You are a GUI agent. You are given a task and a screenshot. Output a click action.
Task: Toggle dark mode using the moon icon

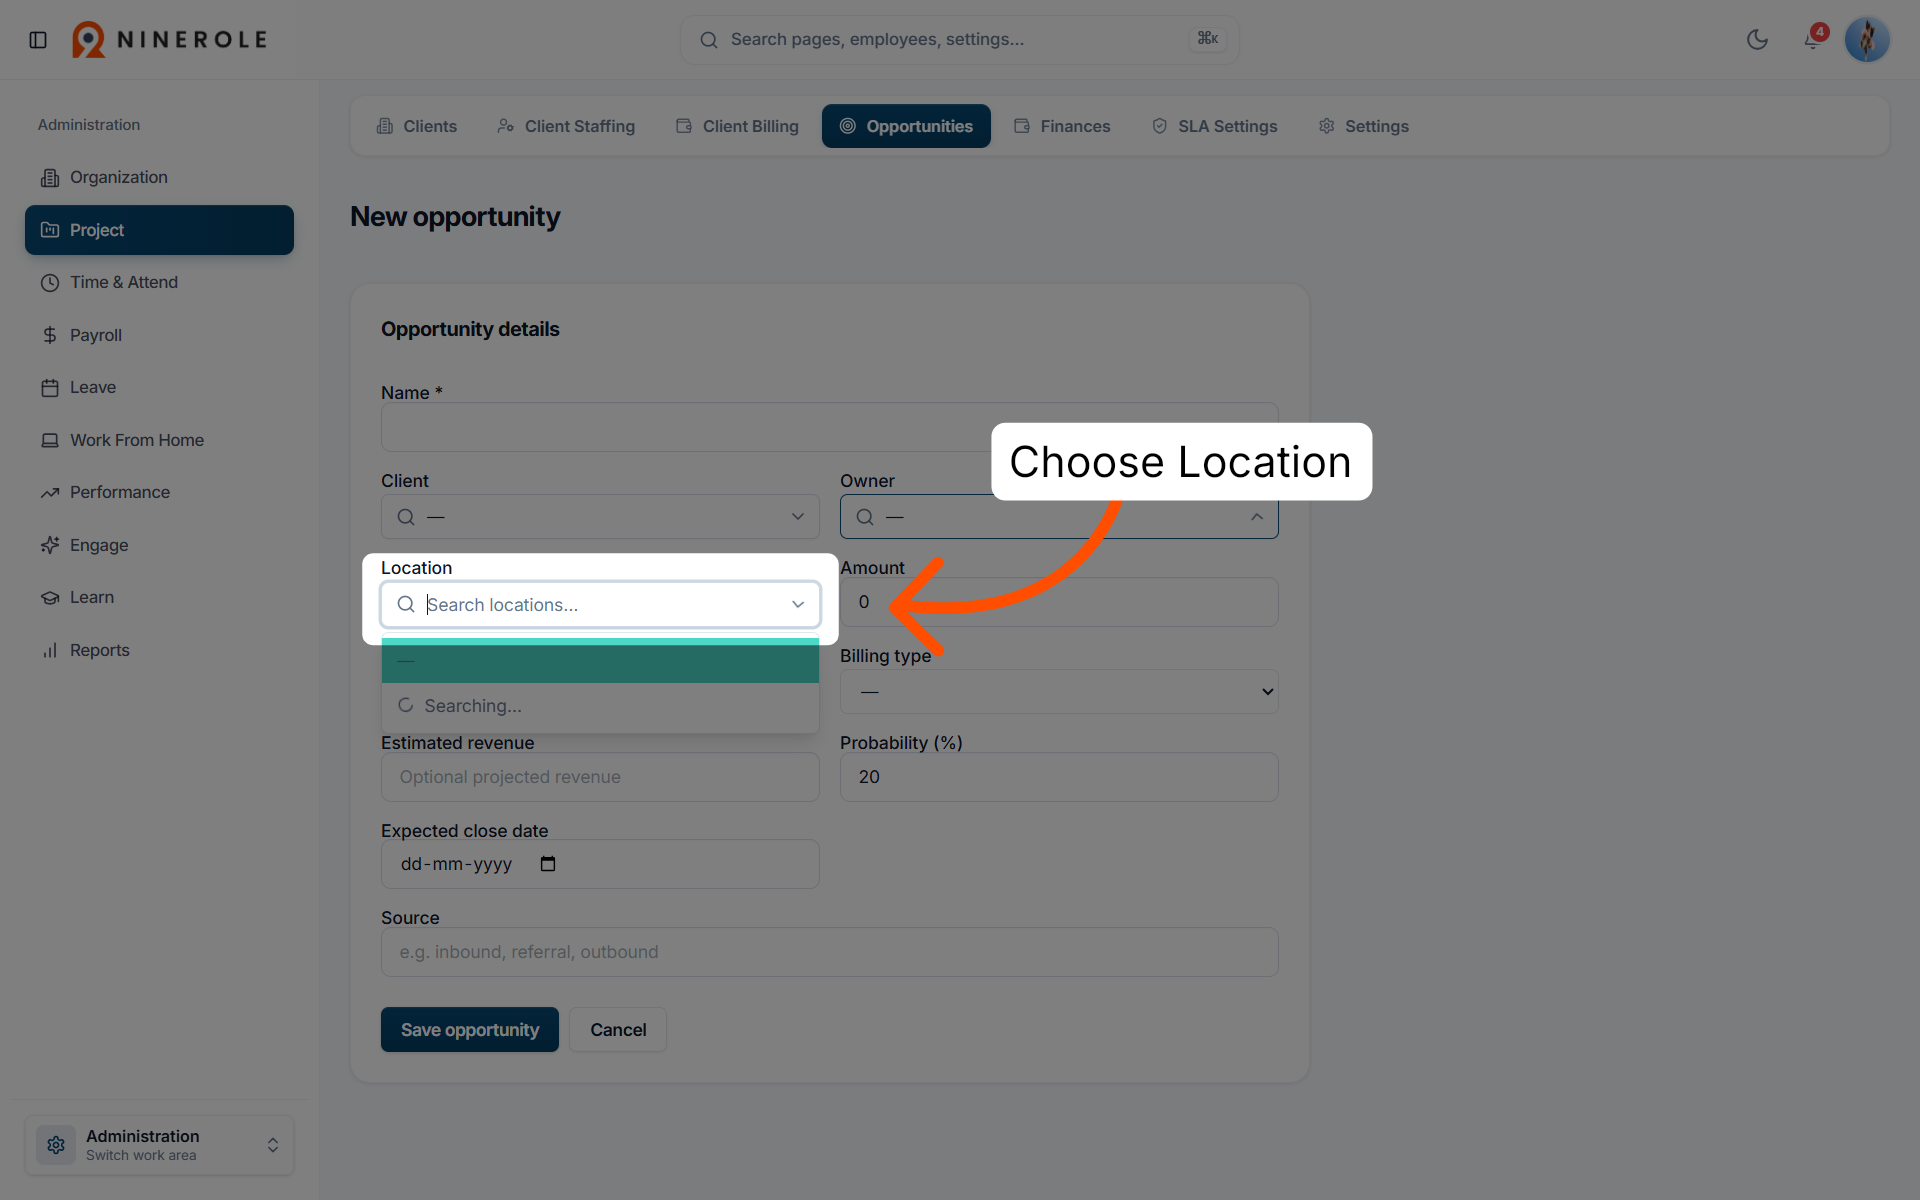[x=1757, y=40]
